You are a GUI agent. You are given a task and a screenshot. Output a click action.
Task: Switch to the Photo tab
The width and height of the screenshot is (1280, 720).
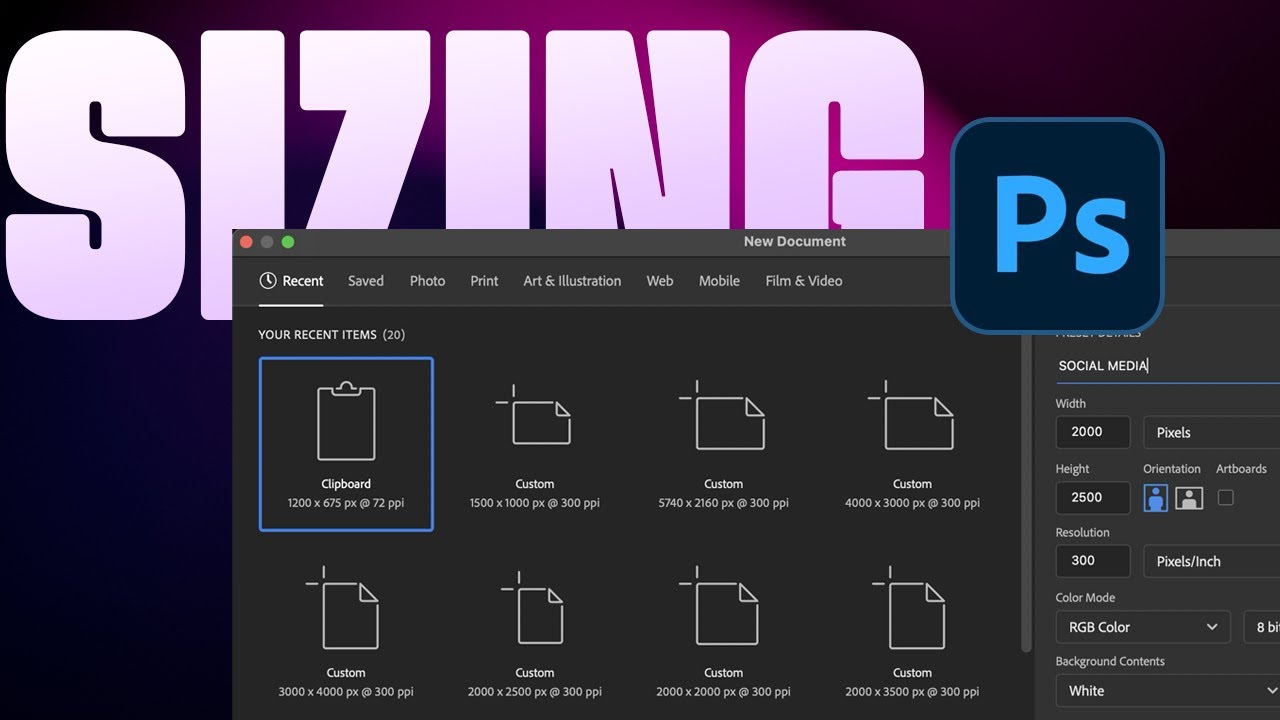[x=427, y=281]
